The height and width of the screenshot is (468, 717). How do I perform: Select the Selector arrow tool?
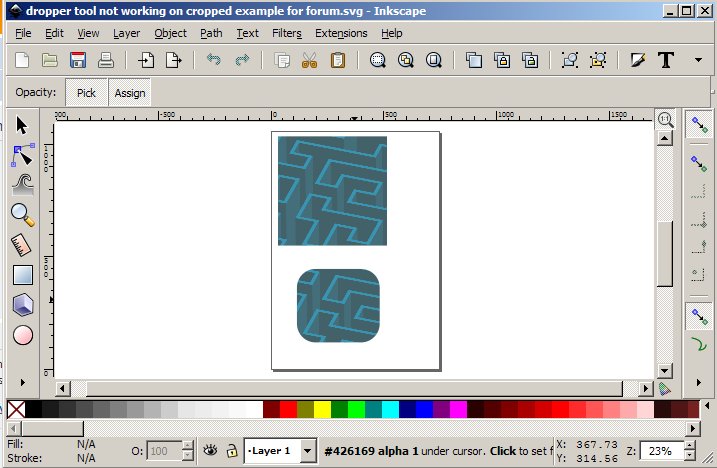click(22, 126)
